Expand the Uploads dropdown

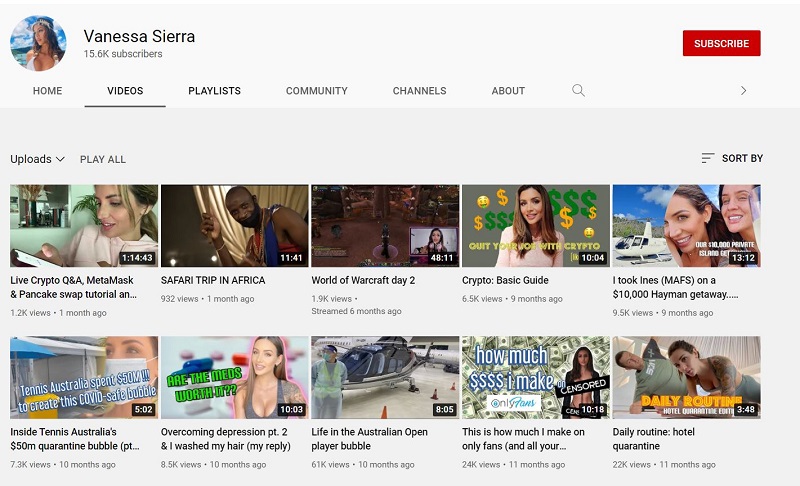[x=37, y=159]
